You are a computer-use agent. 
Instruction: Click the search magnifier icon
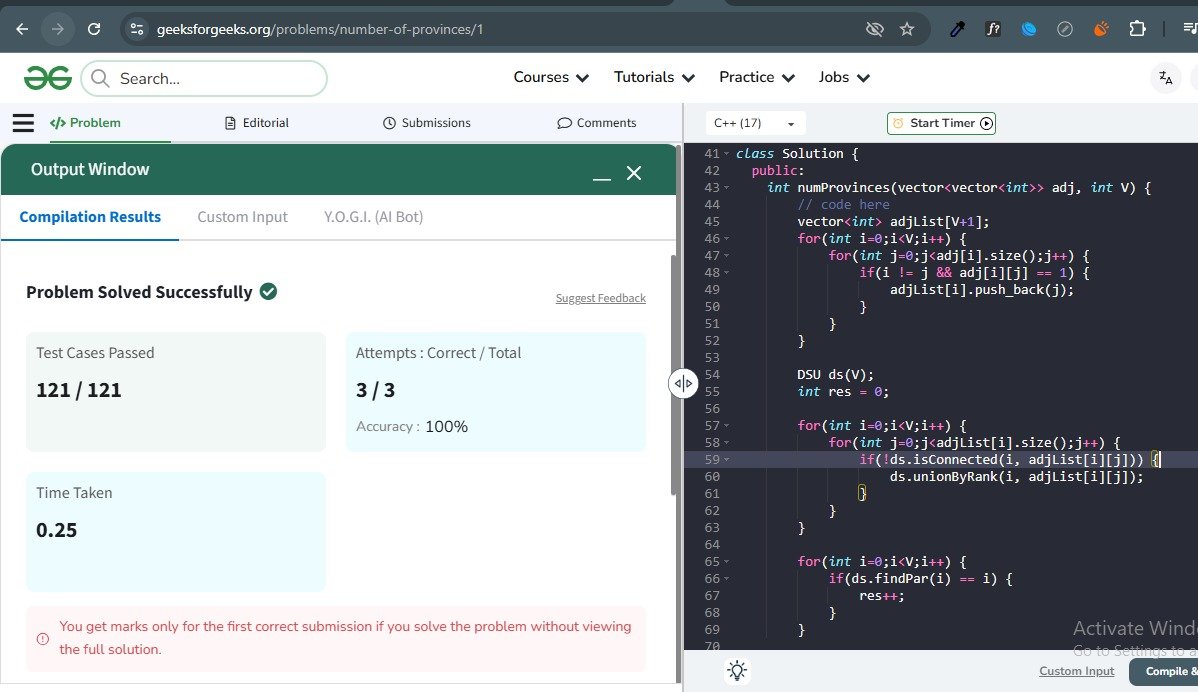click(x=100, y=78)
